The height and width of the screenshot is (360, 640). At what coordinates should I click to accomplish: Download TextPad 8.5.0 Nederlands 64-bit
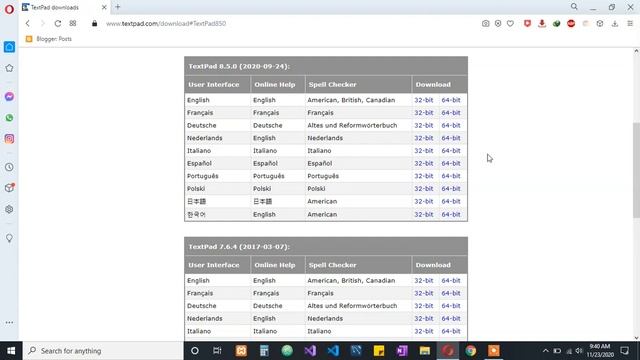451,138
